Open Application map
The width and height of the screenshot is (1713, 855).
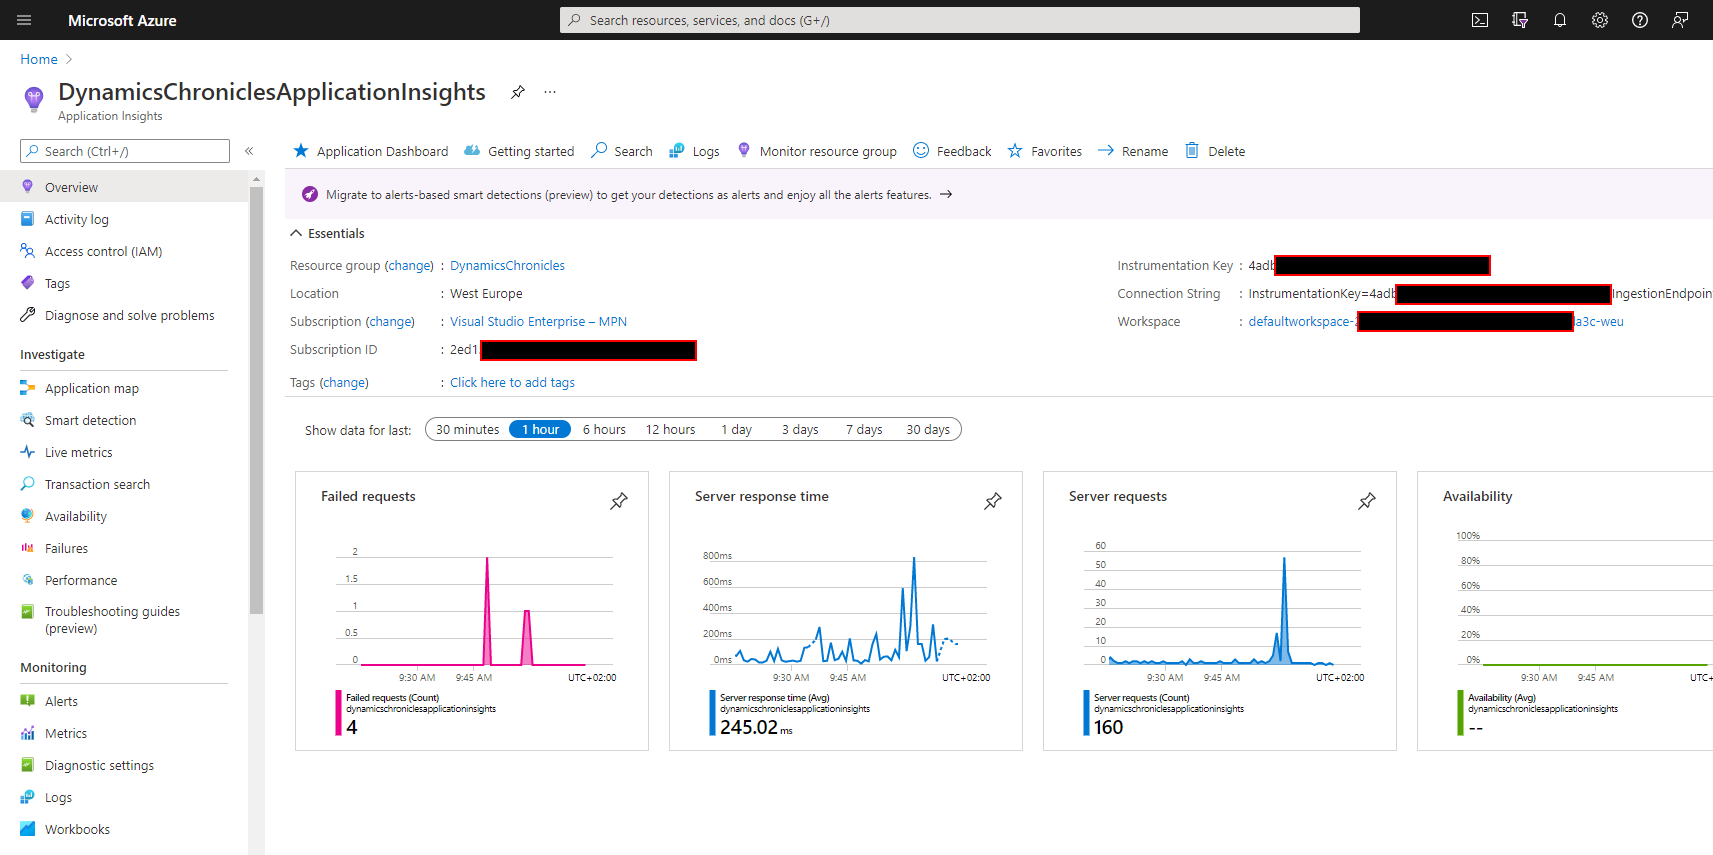click(124, 388)
